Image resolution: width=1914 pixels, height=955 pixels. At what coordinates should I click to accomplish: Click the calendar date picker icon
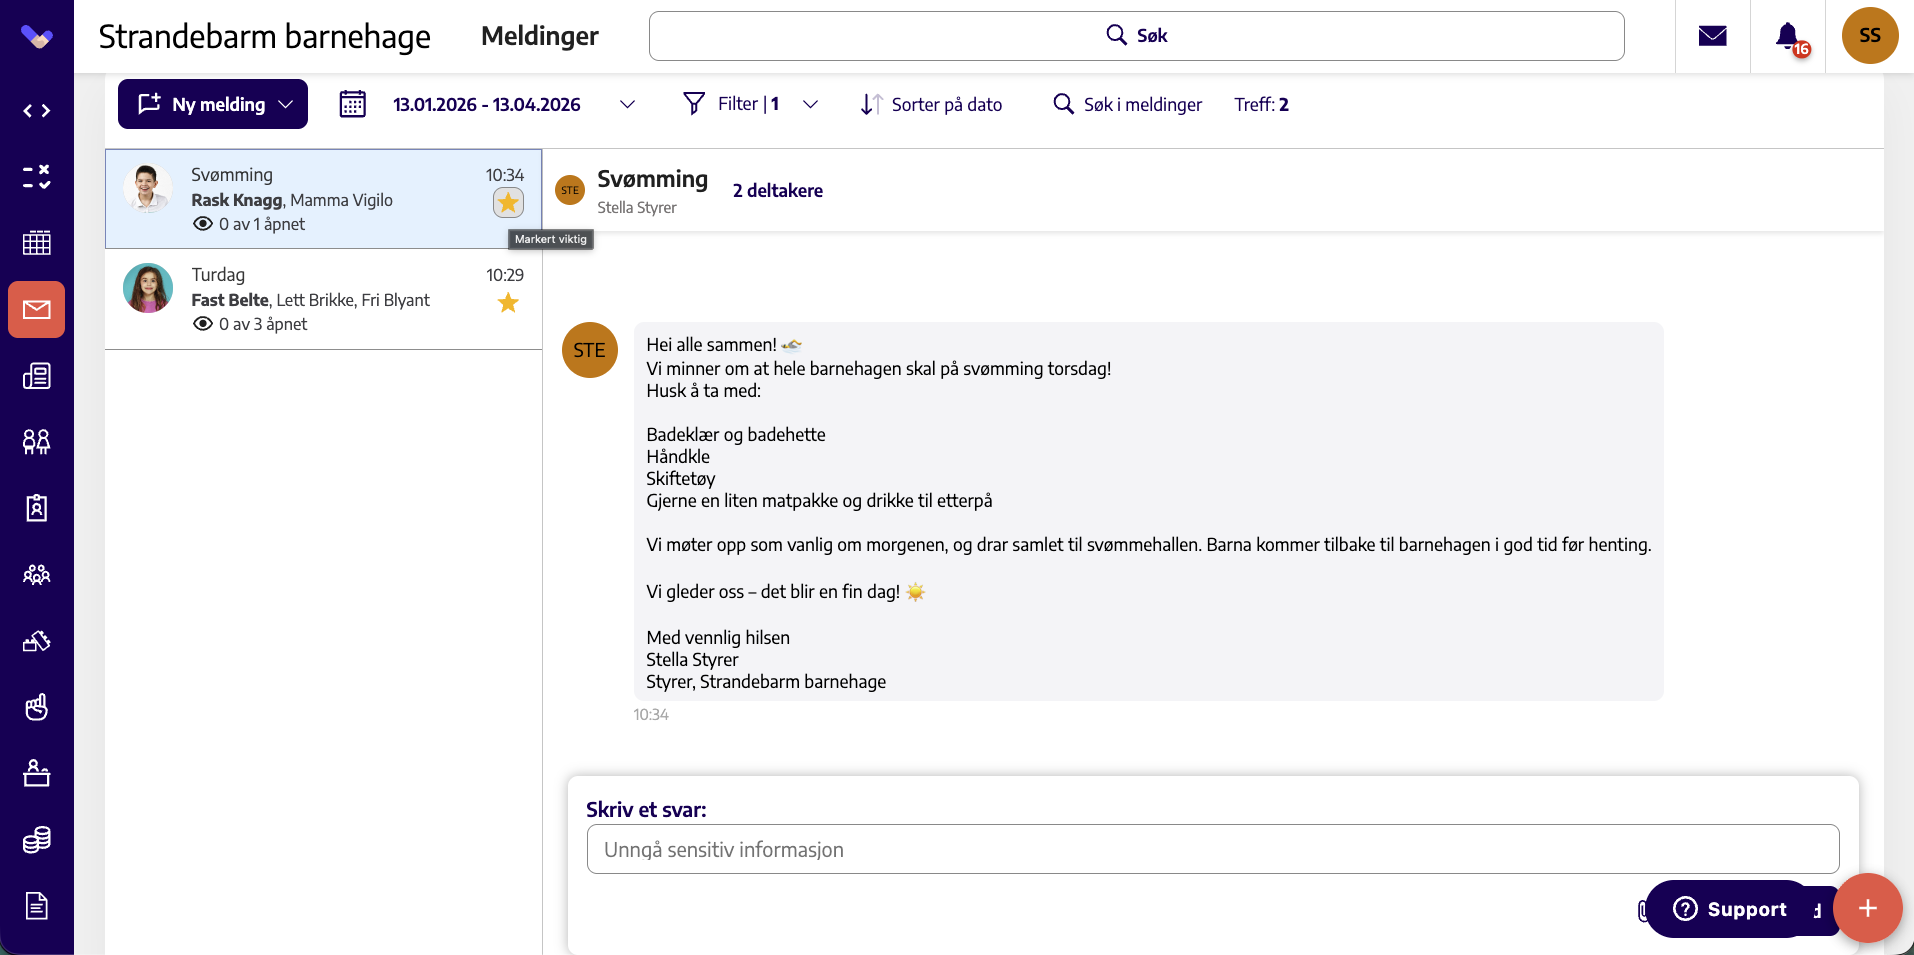pyautogui.click(x=353, y=104)
